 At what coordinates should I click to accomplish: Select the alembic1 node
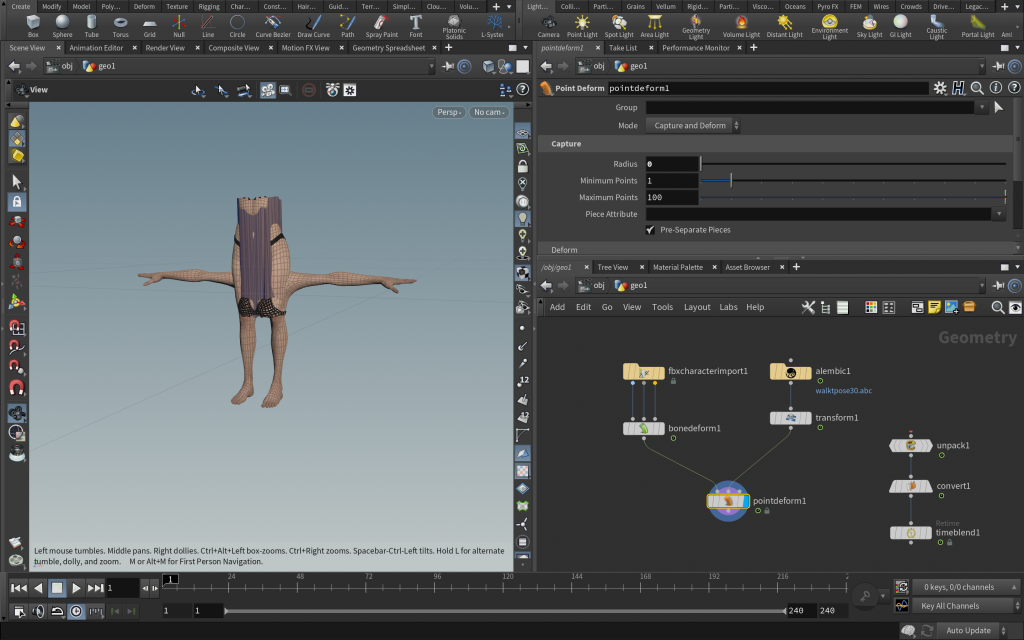(x=790, y=372)
